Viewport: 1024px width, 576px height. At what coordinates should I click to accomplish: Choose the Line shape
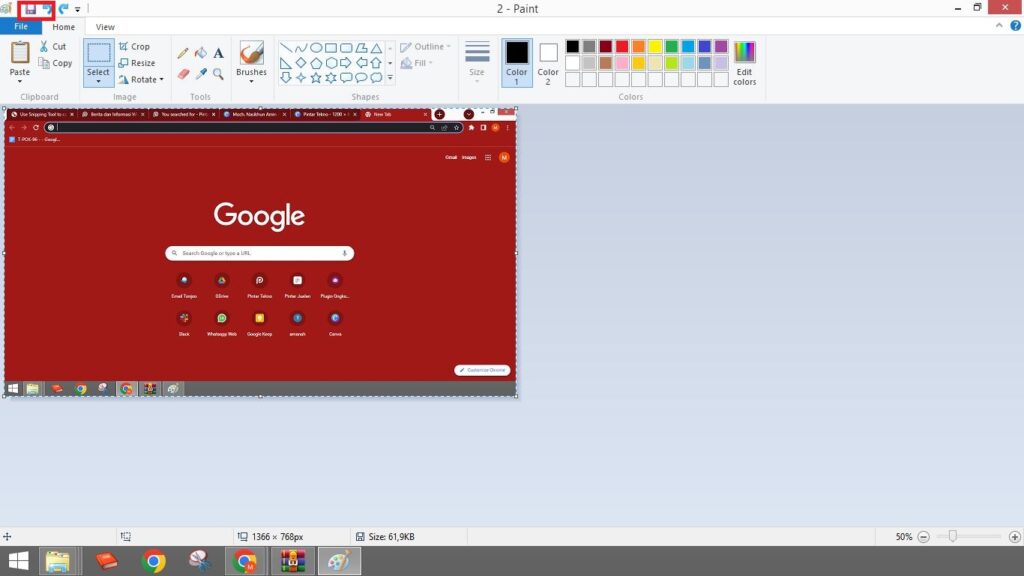click(286, 48)
